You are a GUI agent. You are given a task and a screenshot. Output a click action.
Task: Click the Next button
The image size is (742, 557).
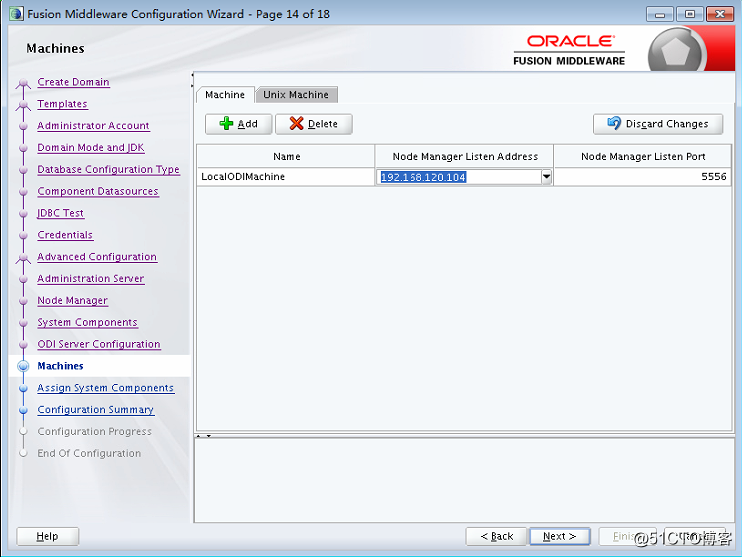[560, 536]
